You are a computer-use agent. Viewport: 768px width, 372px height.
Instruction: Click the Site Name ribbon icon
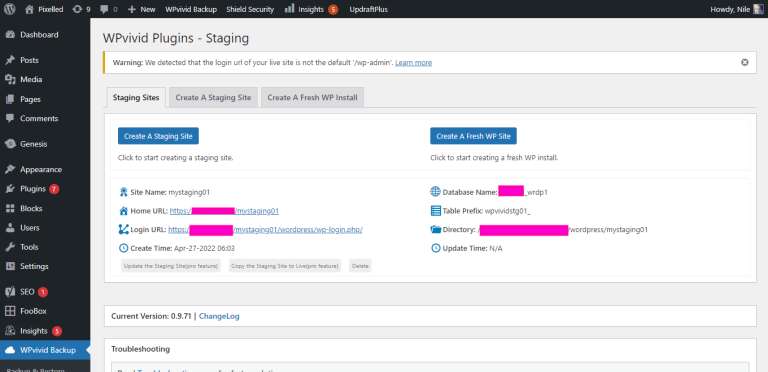(x=123, y=192)
